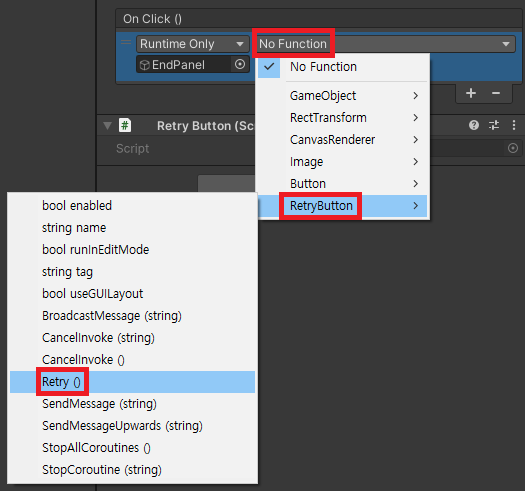Choose StopAllCoroutines () function

(132, 448)
